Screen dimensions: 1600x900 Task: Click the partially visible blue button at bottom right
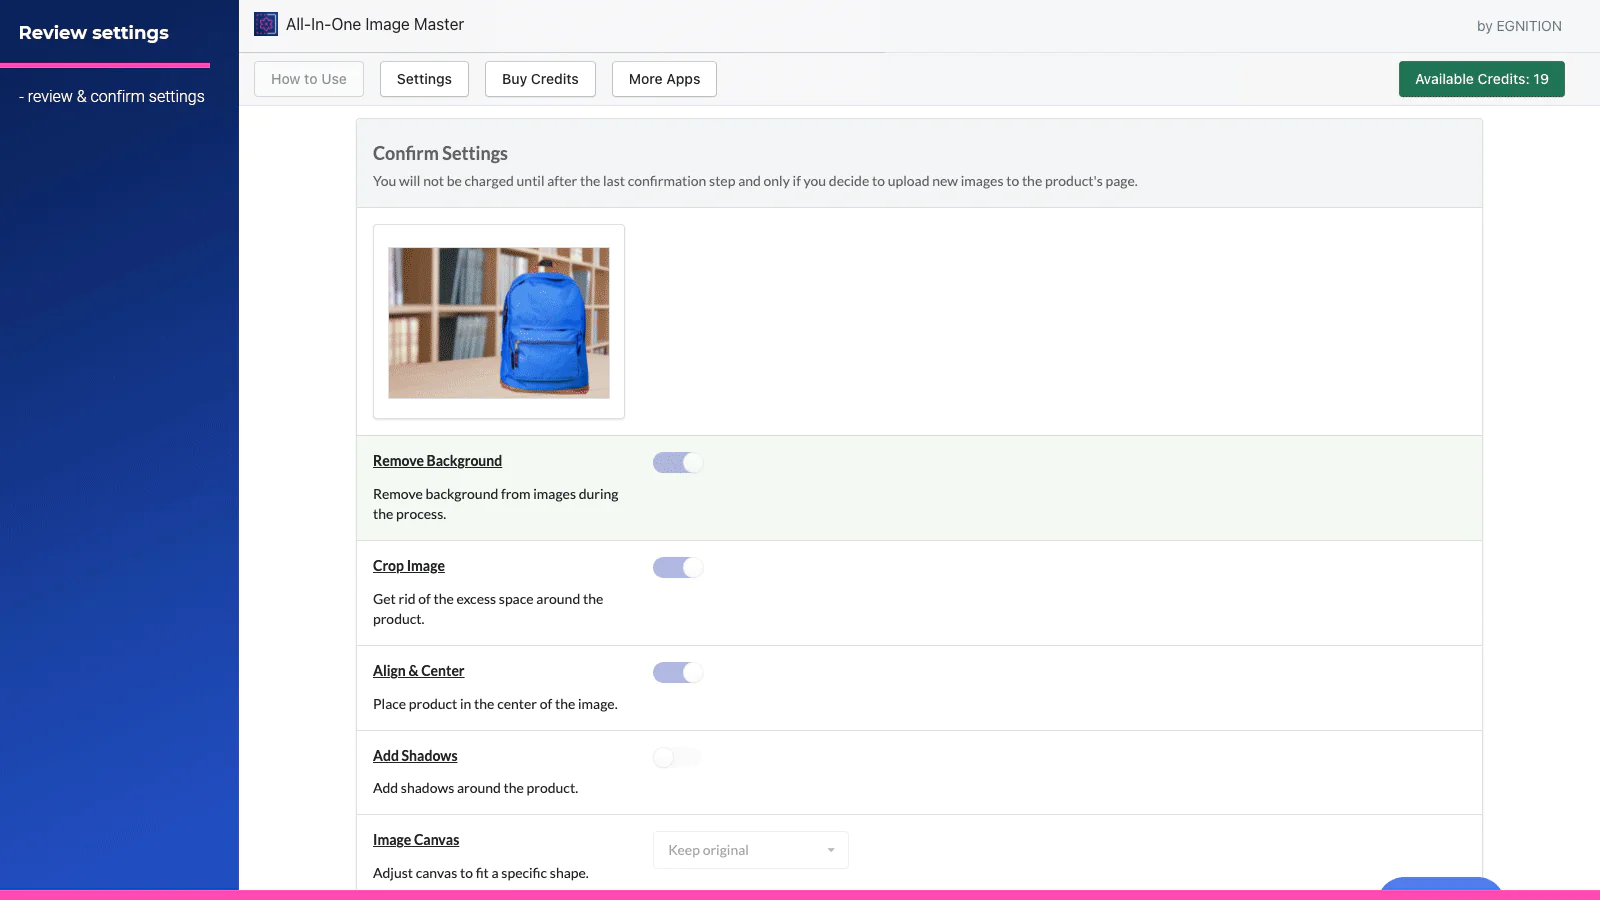(1440, 884)
